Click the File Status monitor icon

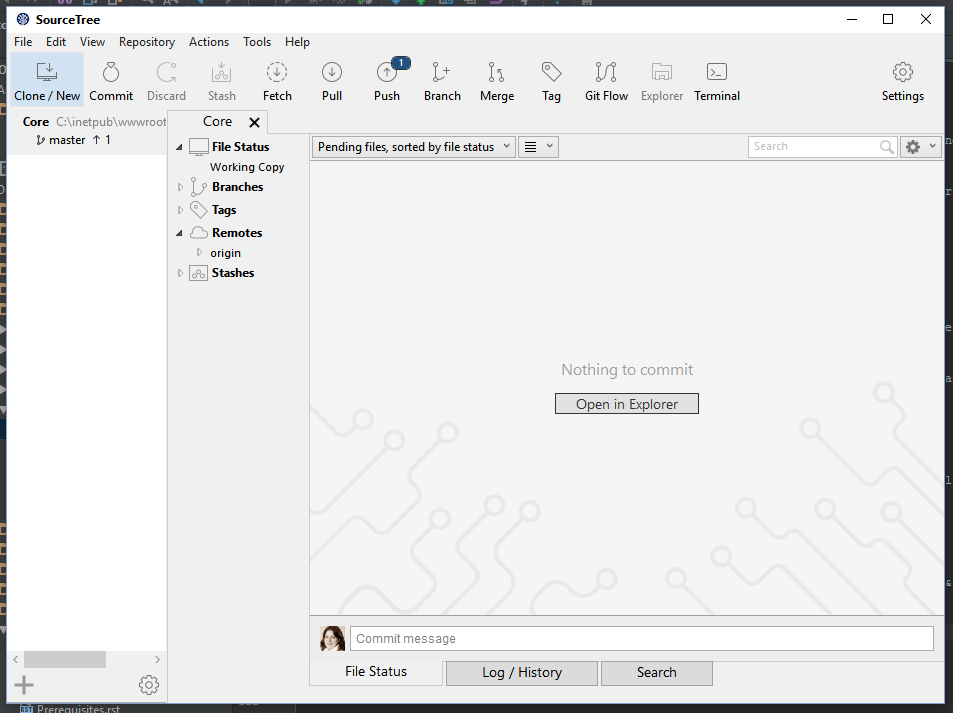tap(199, 147)
